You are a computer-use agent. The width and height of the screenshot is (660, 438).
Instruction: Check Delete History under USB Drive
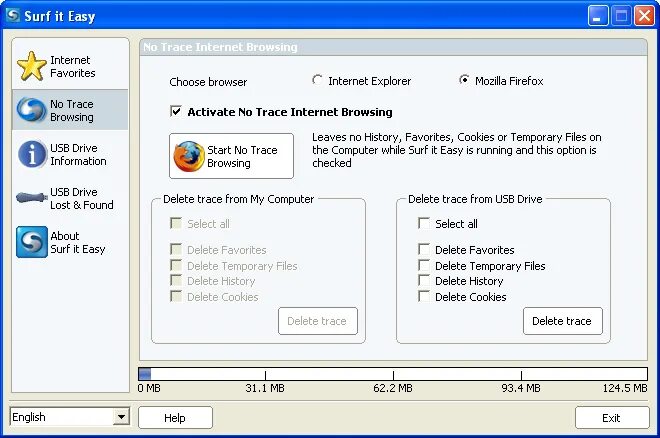click(424, 280)
